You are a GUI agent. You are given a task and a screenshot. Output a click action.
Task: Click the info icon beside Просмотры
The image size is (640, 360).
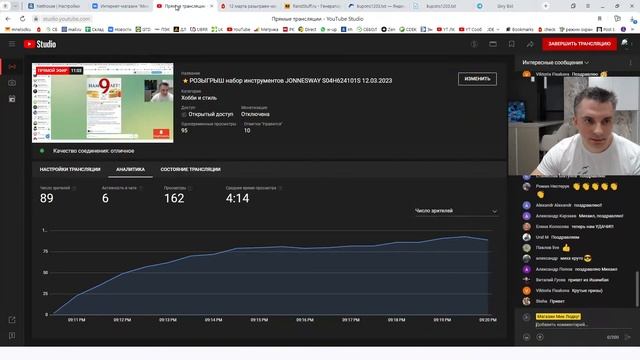(x=190, y=188)
